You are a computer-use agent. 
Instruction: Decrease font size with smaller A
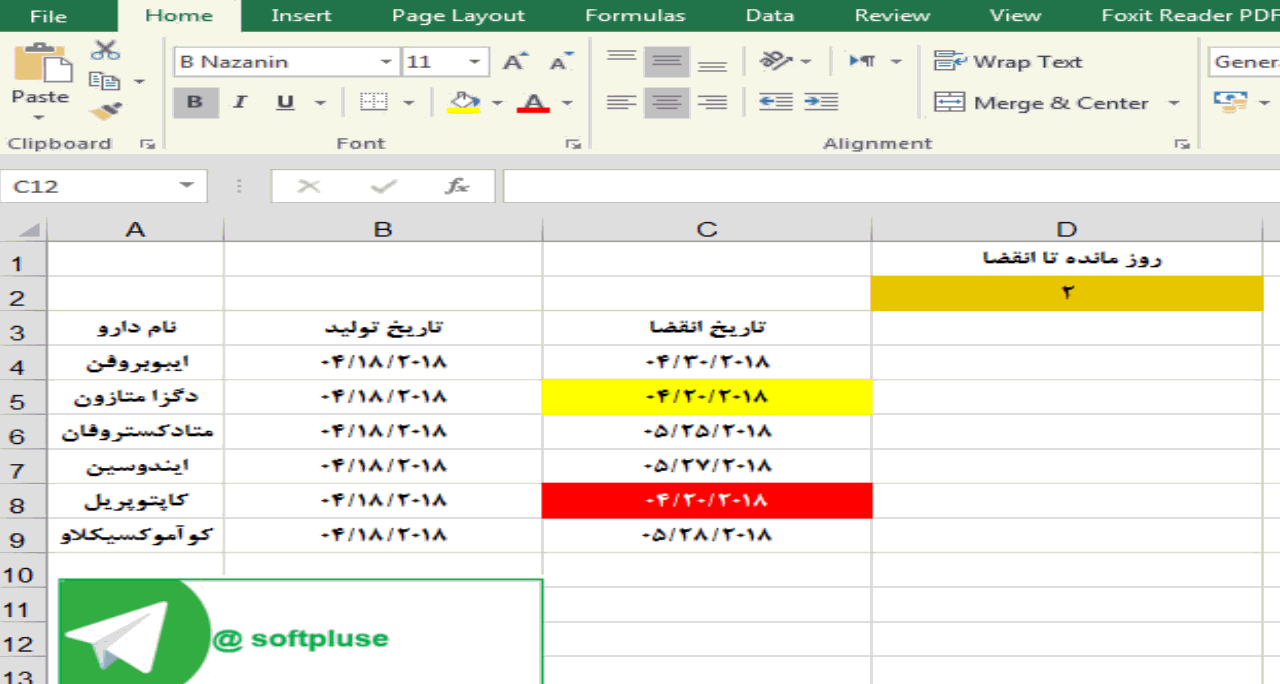[x=561, y=62]
